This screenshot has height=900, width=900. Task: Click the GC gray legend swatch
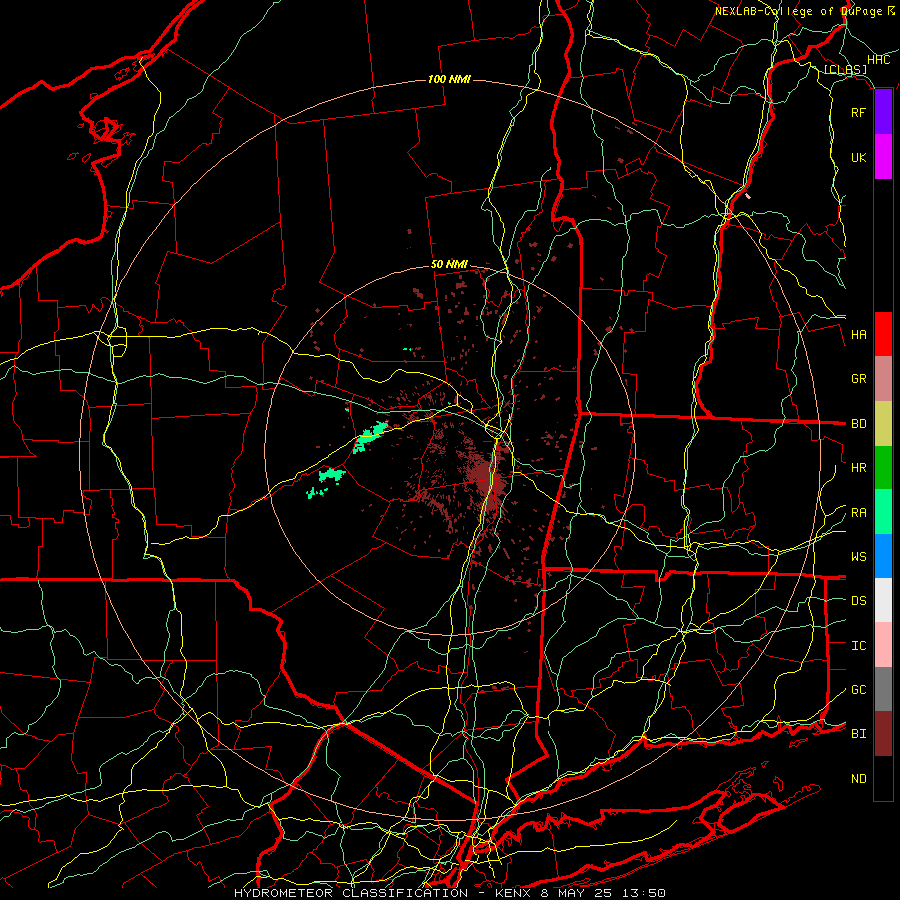click(883, 689)
